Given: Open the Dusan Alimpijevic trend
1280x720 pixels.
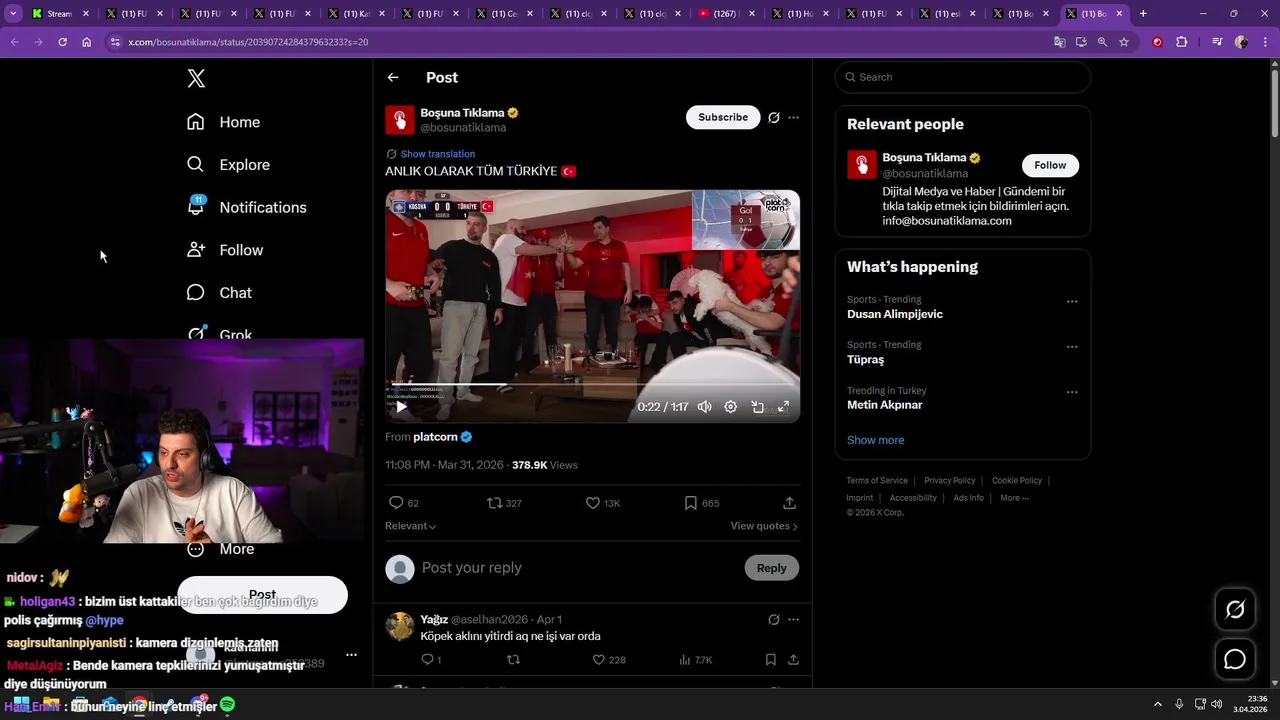Looking at the screenshot, I should tap(895, 314).
